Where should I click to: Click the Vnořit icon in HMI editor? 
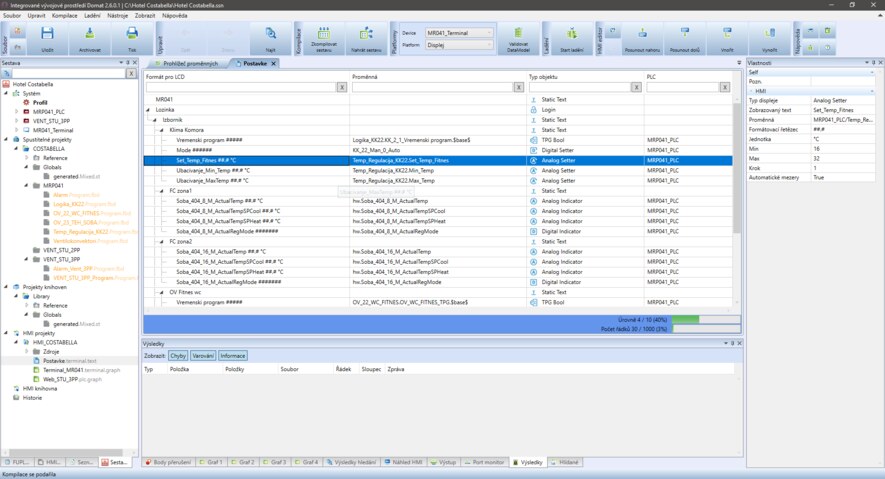click(727, 38)
